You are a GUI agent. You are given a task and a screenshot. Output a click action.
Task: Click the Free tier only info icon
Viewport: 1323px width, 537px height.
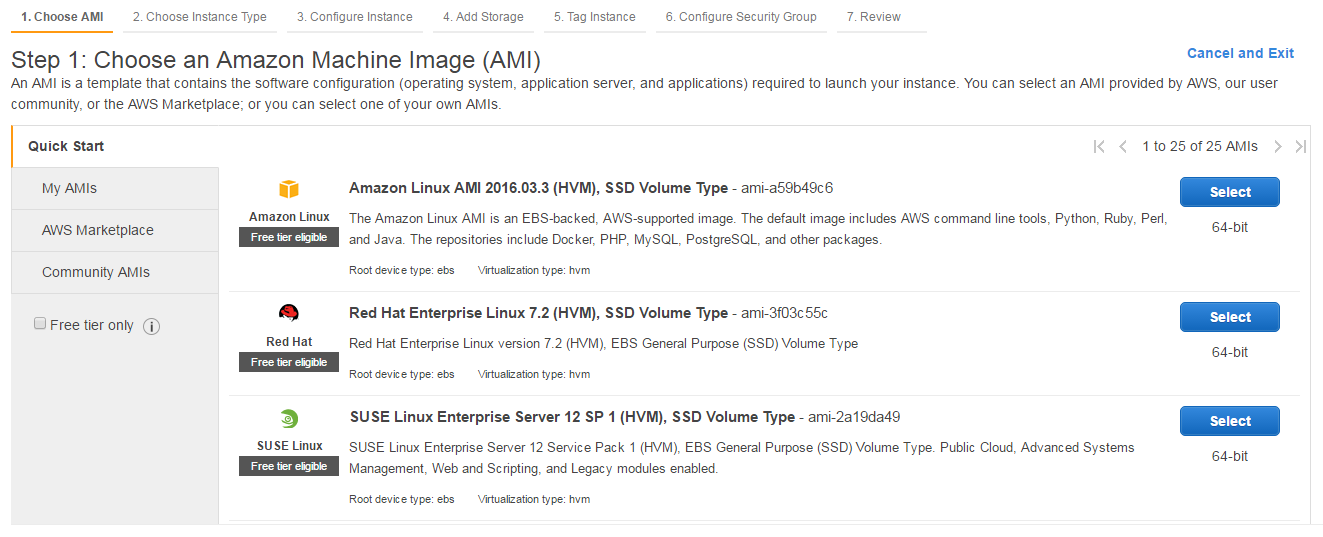tap(152, 326)
